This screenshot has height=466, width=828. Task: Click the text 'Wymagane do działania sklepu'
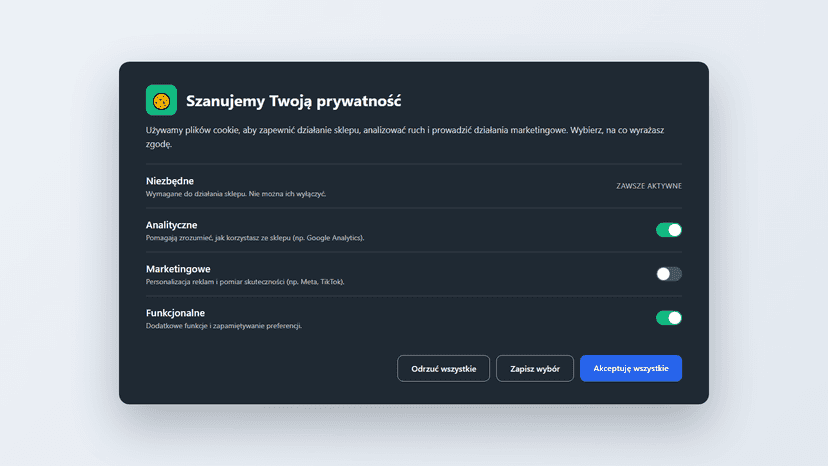click(x=196, y=194)
